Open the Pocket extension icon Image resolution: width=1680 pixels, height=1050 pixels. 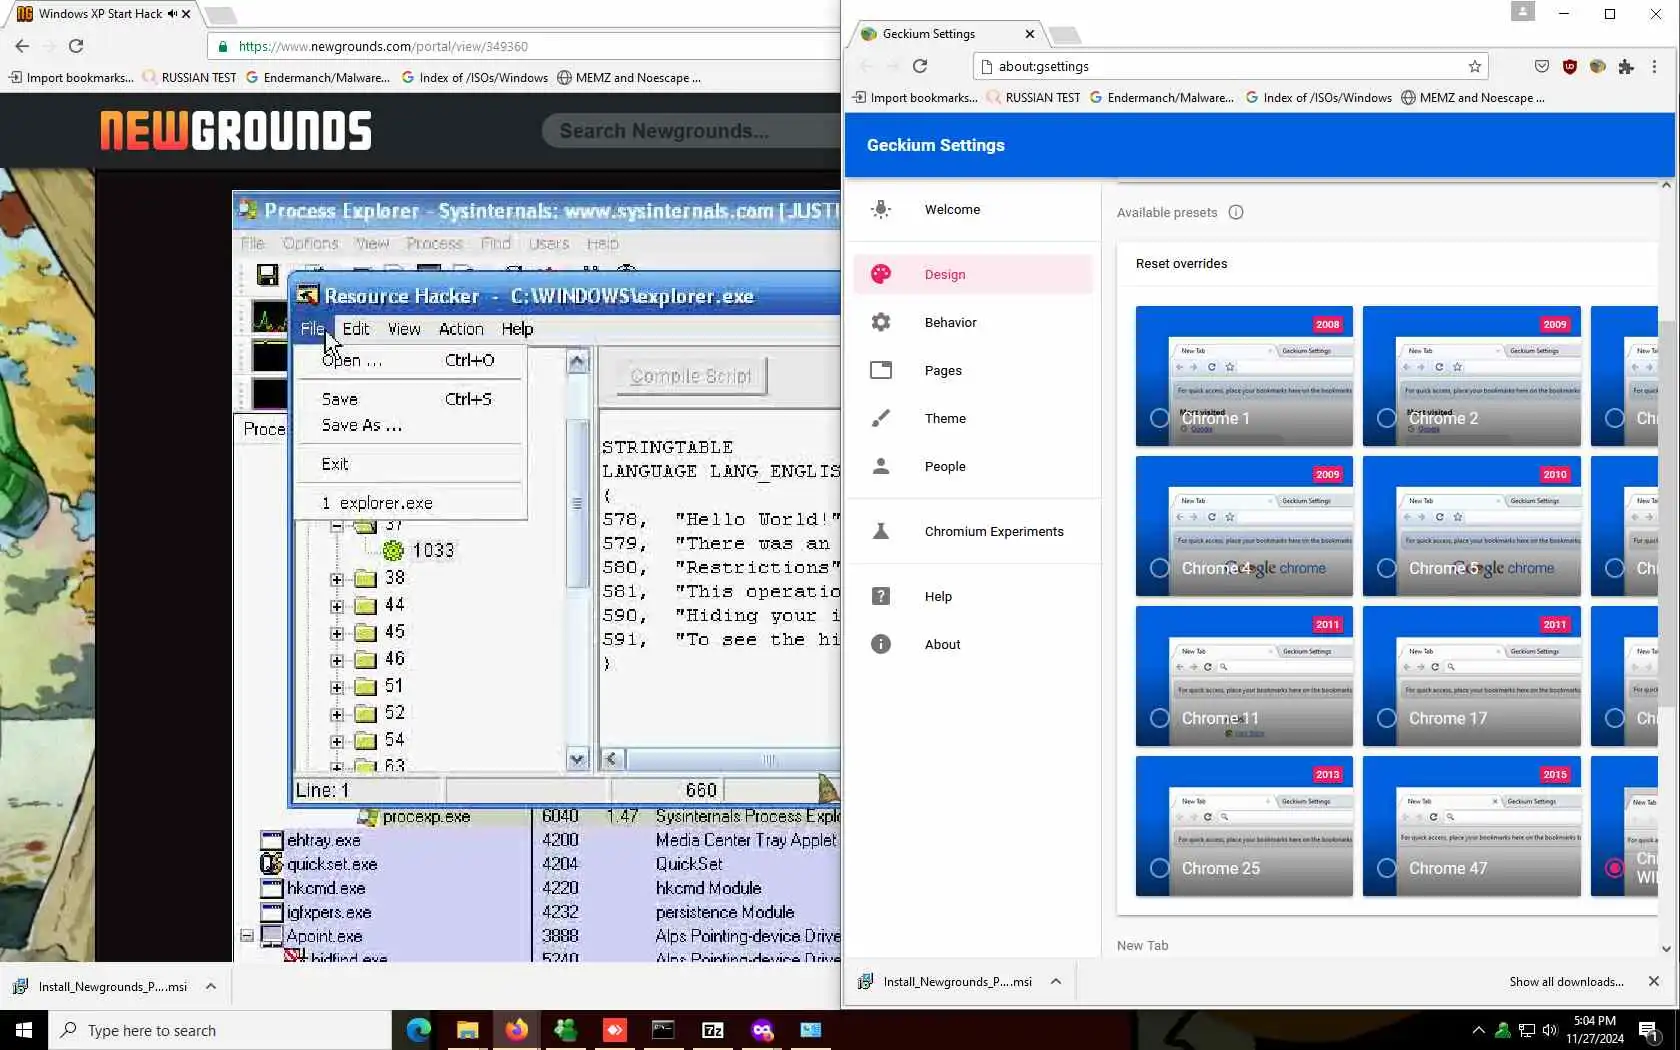[x=1541, y=66]
